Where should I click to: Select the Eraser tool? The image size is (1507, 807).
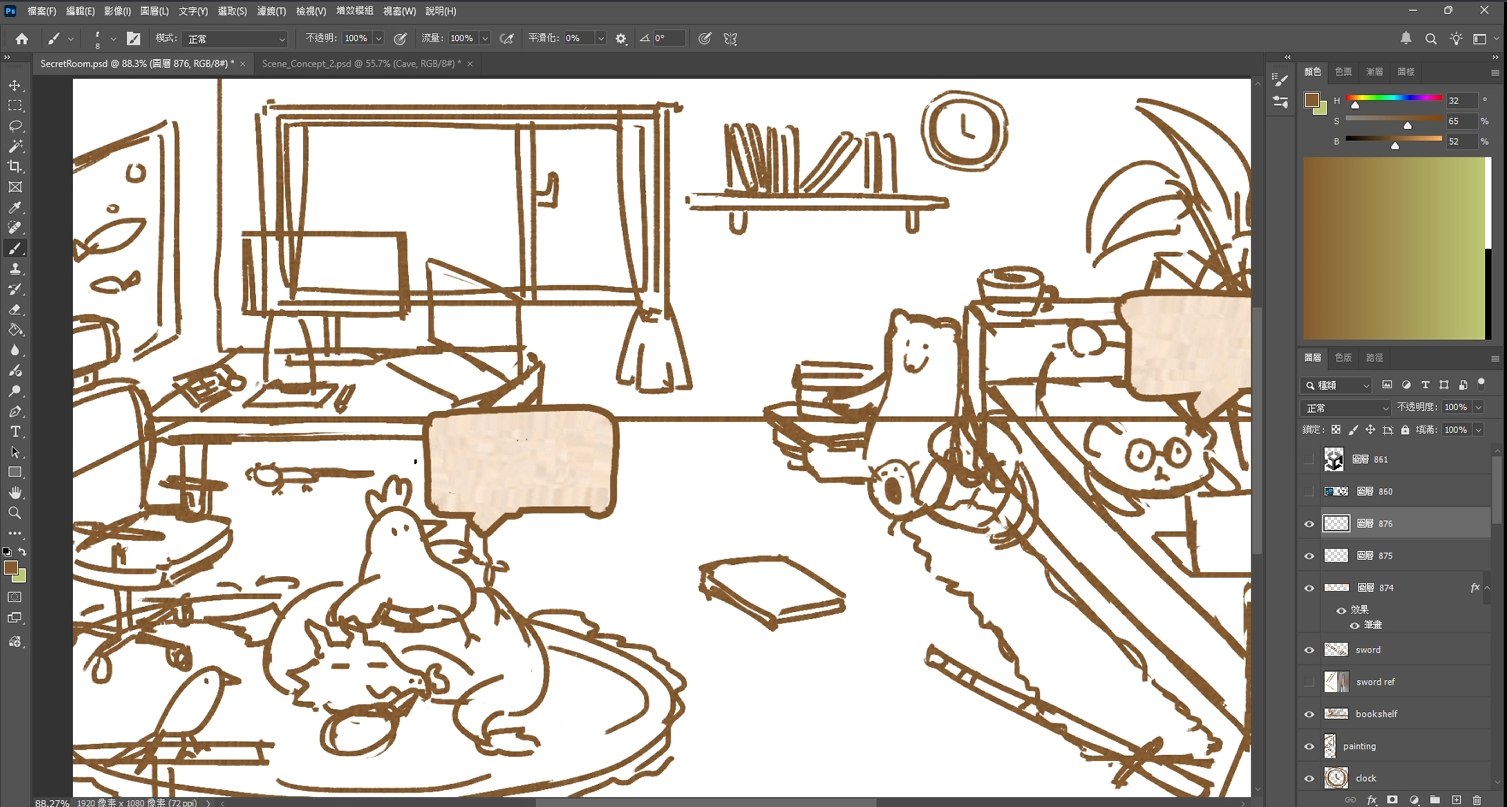(x=15, y=309)
